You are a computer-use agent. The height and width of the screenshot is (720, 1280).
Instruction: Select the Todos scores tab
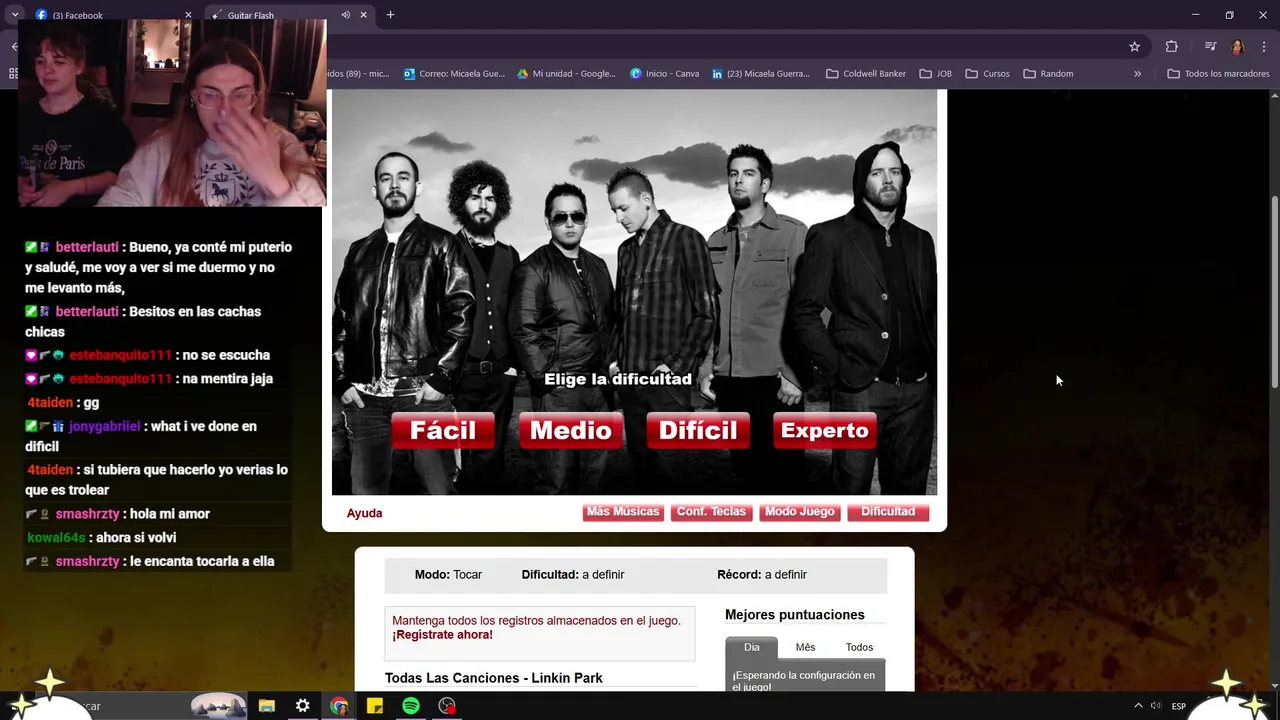(859, 647)
